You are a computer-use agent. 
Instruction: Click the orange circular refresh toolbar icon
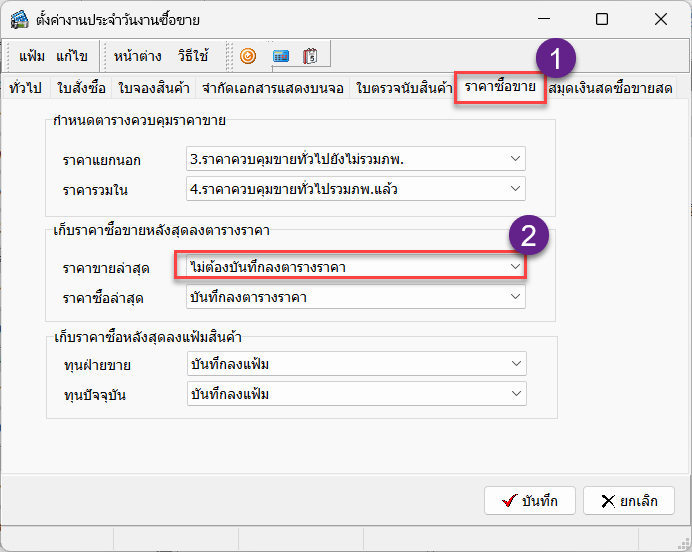coord(248,56)
